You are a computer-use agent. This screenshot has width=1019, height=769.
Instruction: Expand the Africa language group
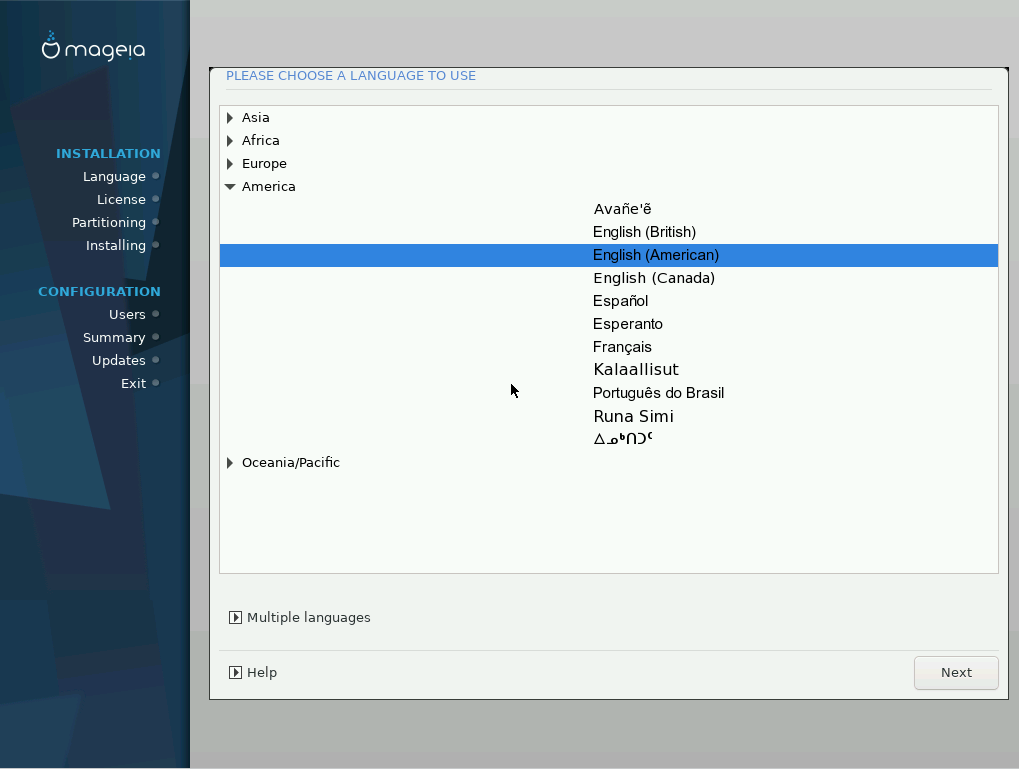pyautogui.click(x=230, y=141)
